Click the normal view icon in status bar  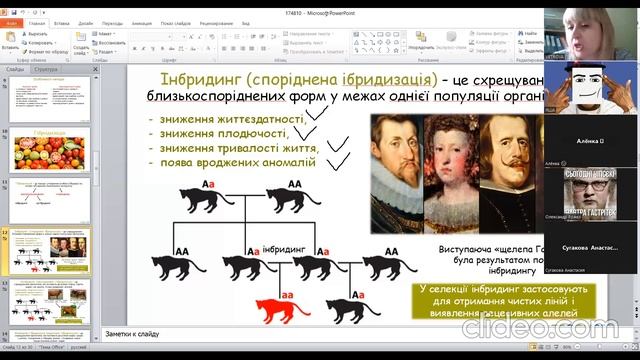(x=533, y=347)
